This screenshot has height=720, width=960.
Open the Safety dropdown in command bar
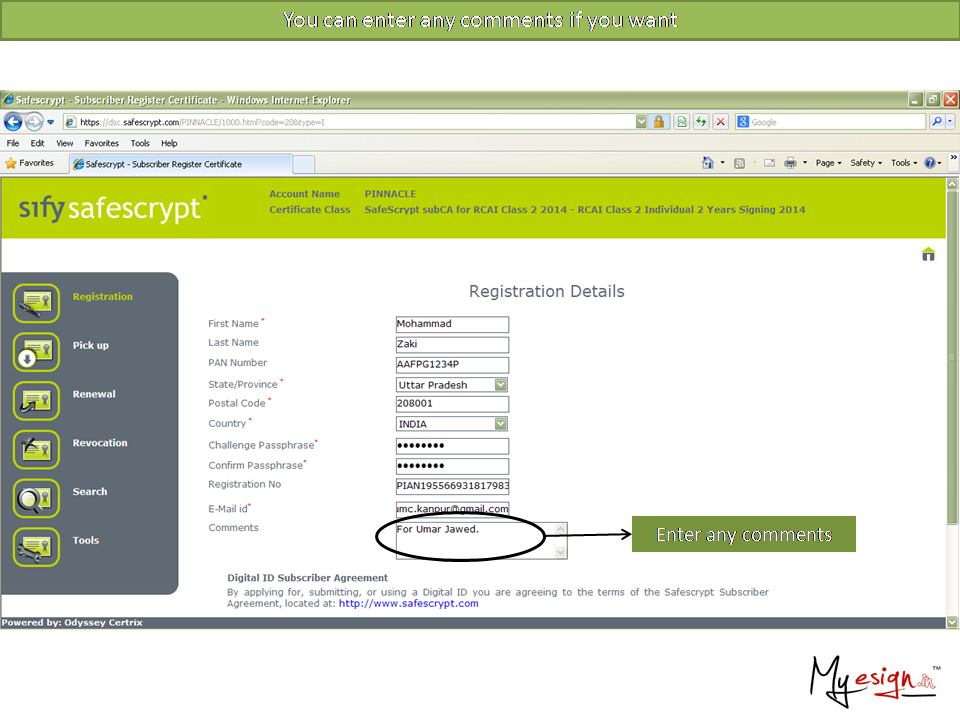click(x=866, y=163)
